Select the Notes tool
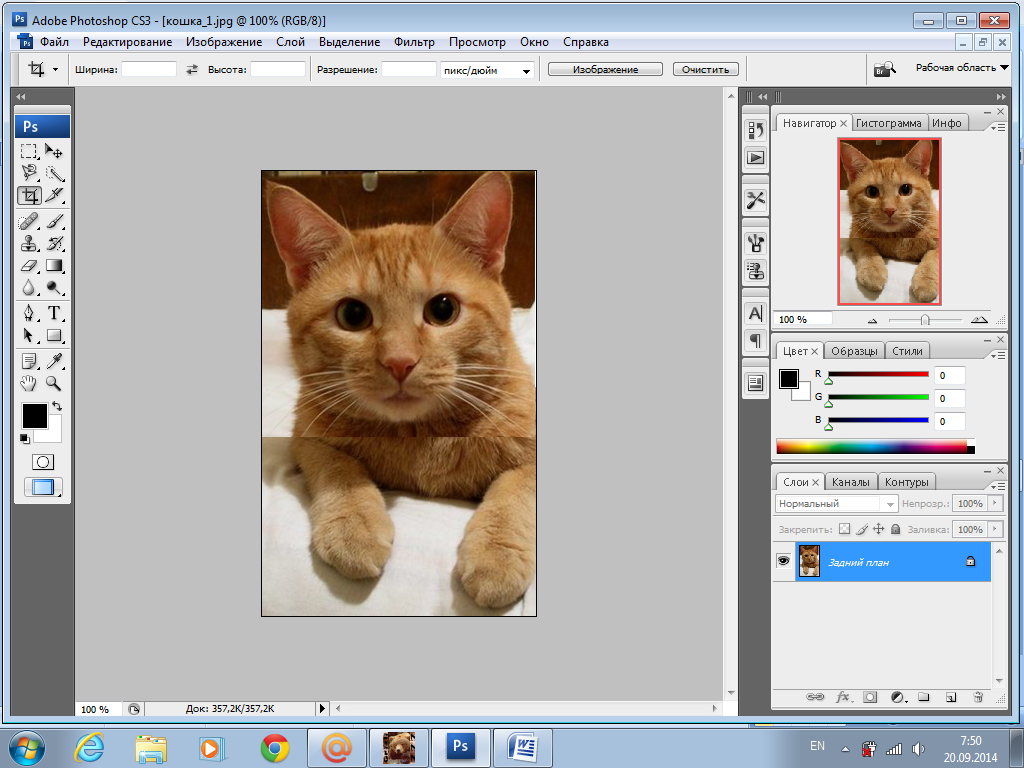 click(29, 361)
